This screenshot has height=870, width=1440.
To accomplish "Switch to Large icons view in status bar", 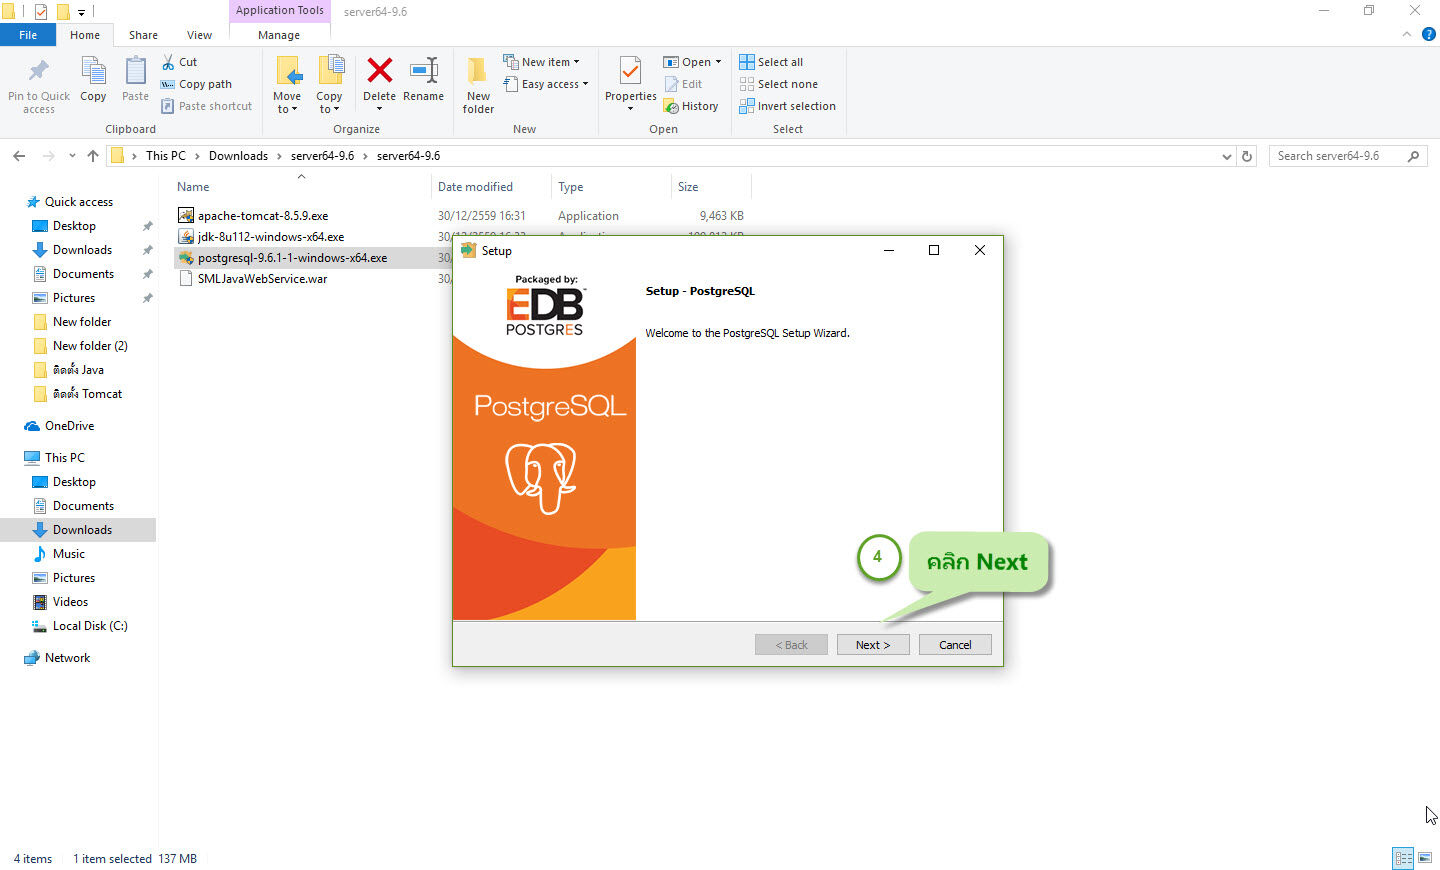I will click(x=1425, y=858).
